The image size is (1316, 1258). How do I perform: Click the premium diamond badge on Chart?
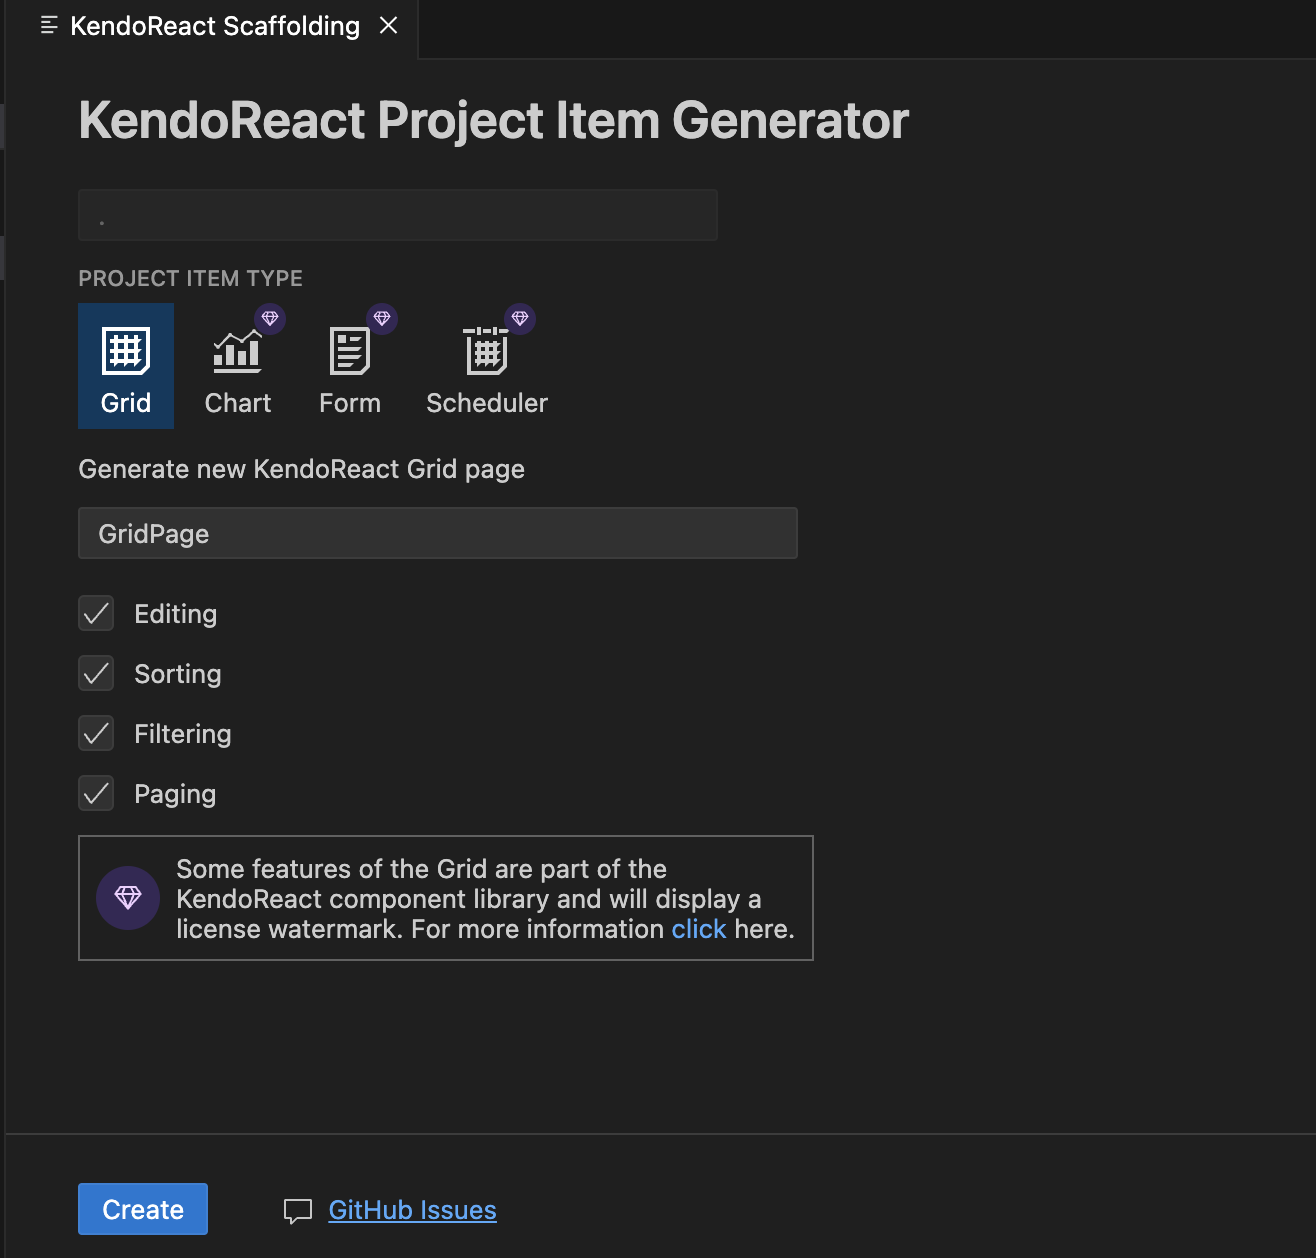point(270,318)
